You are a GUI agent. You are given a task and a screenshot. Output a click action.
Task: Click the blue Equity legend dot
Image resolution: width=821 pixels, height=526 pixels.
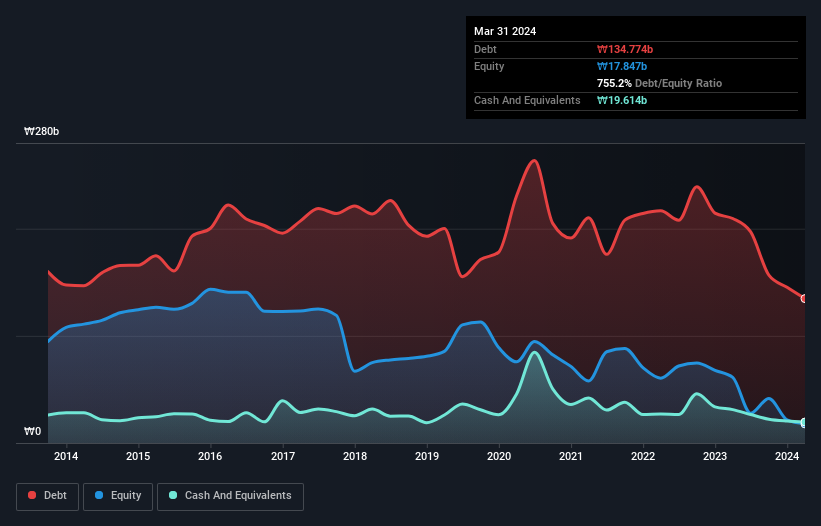pyautogui.click(x=99, y=495)
